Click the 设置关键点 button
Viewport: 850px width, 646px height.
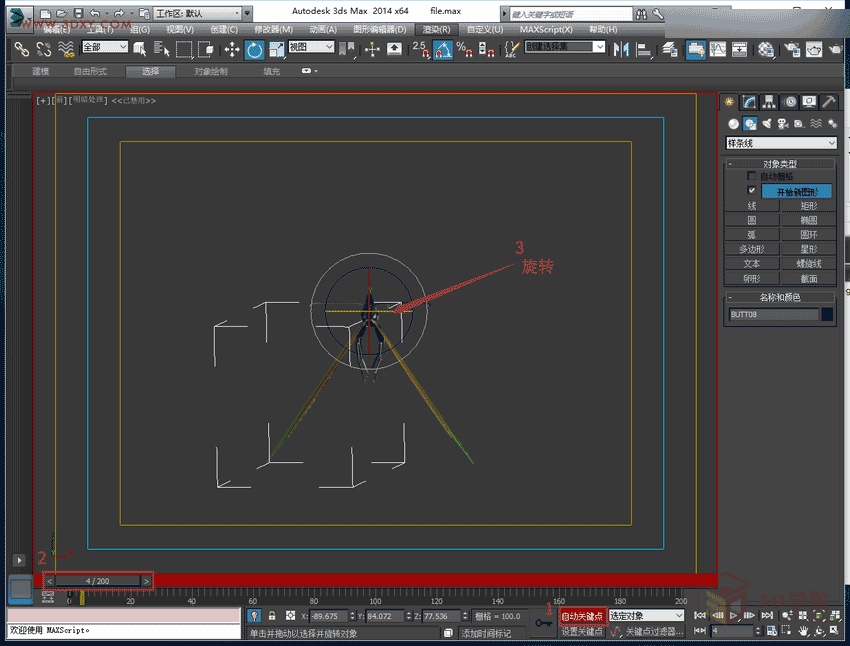pos(582,631)
